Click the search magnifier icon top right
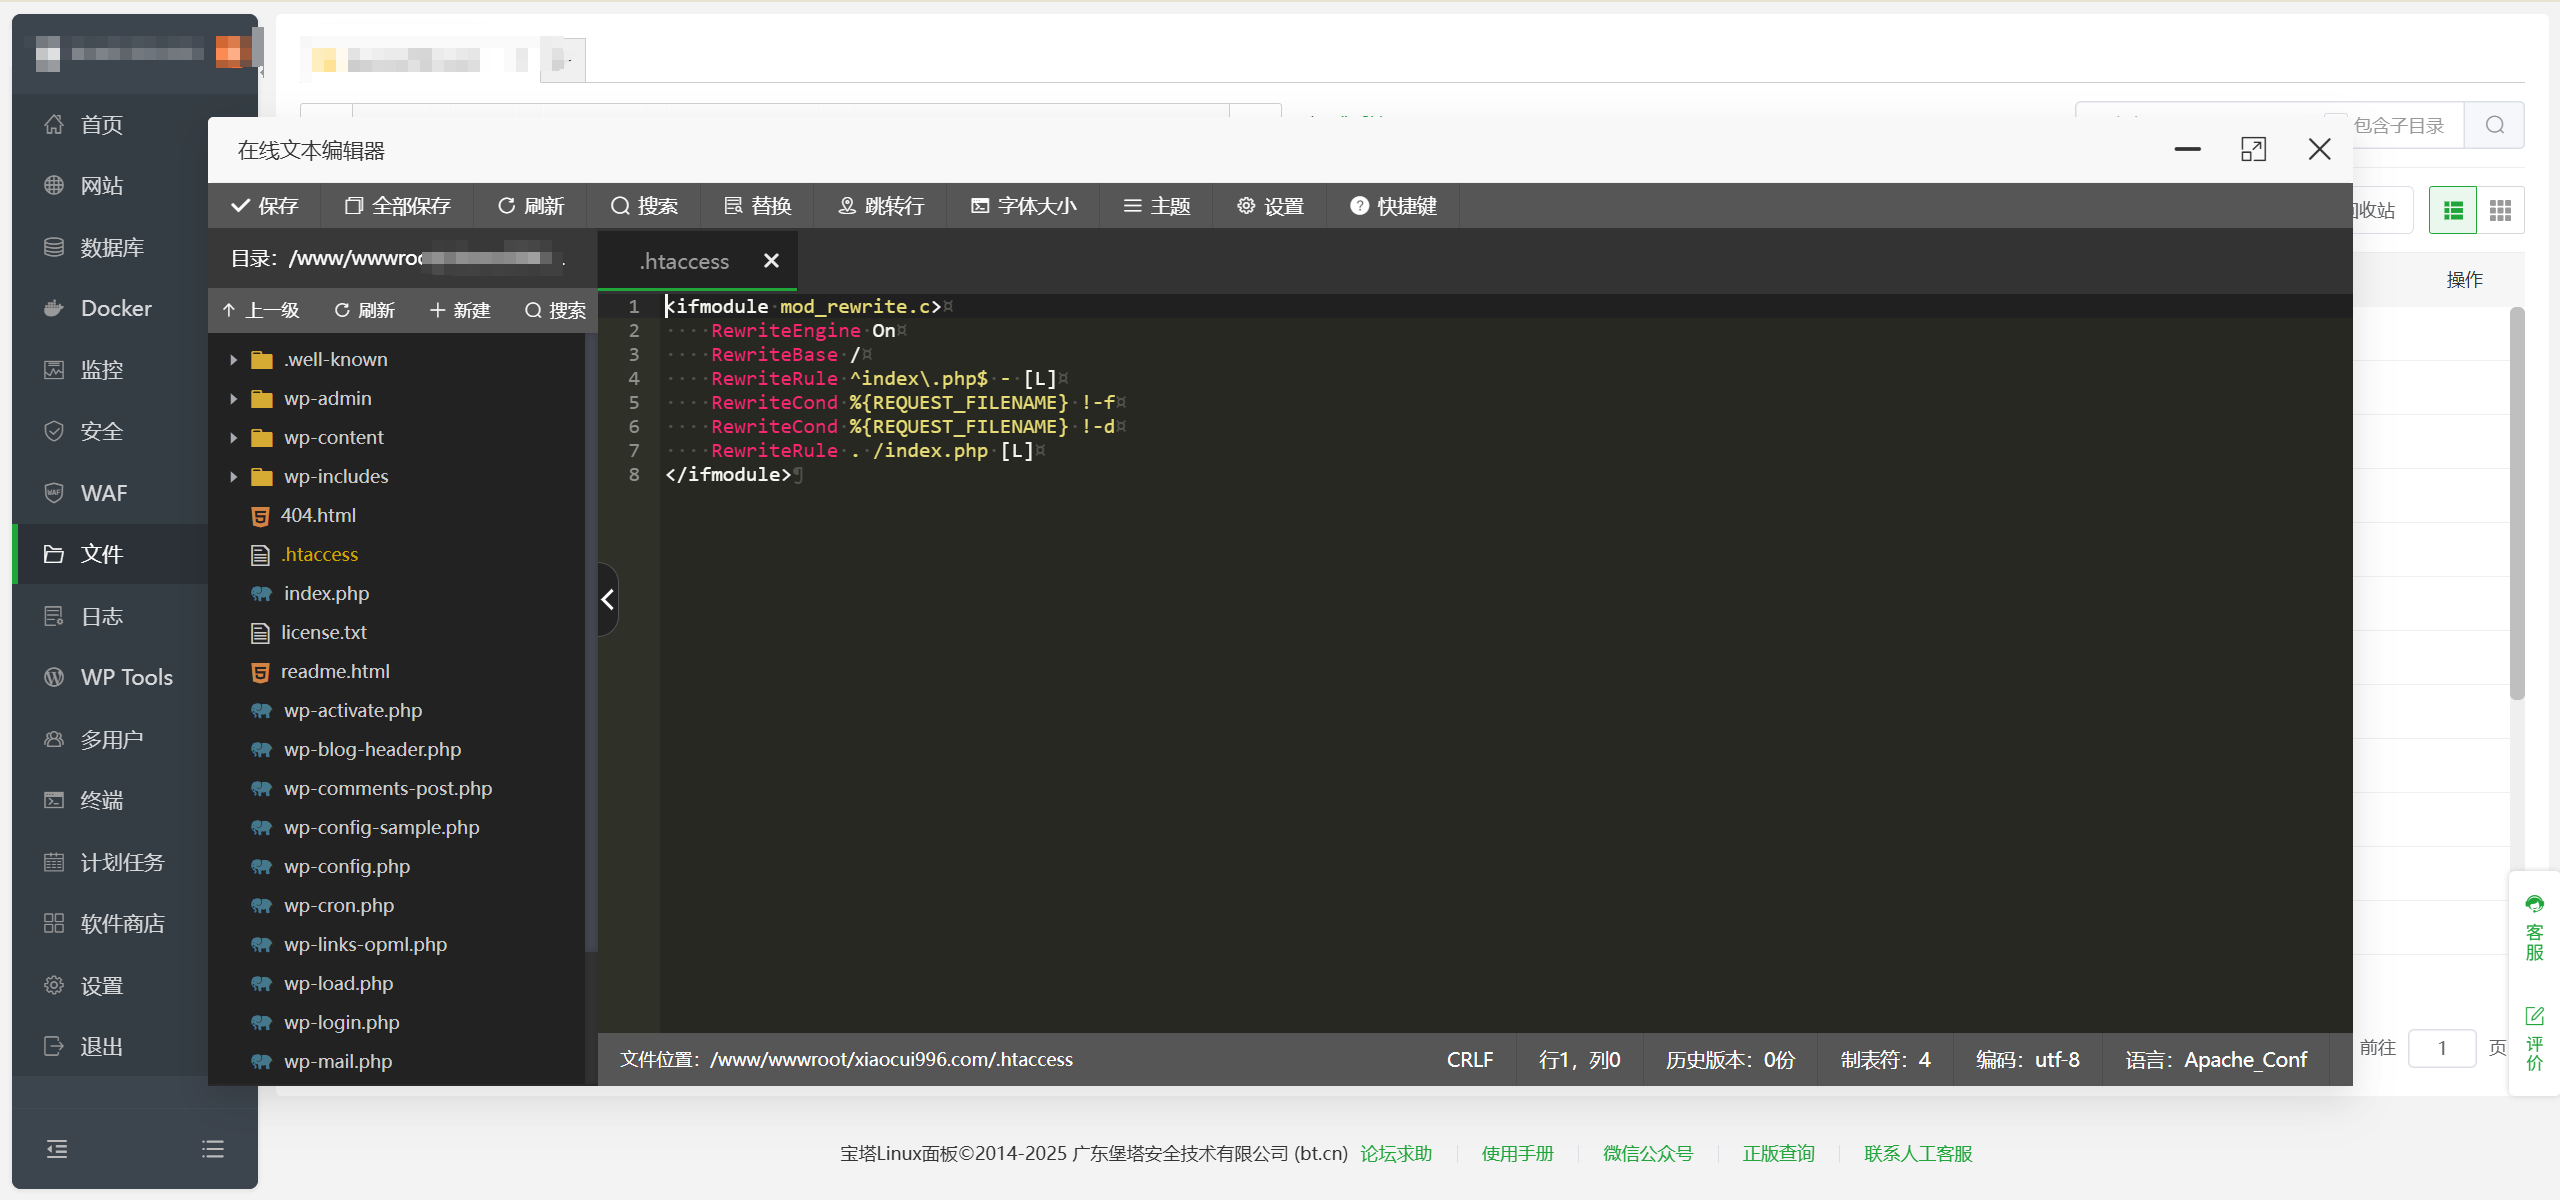The image size is (2560, 1200). (2493, 125)
